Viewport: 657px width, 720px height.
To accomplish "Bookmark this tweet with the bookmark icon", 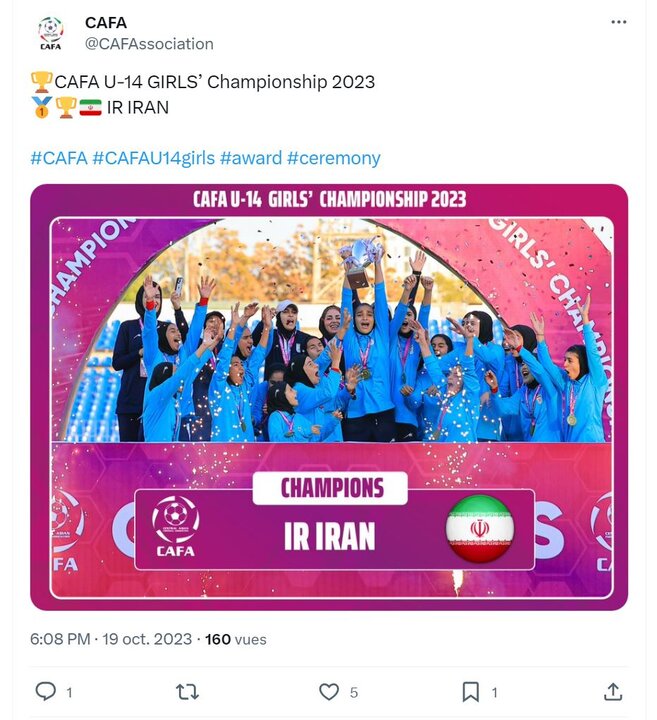I will pos(471,691).
